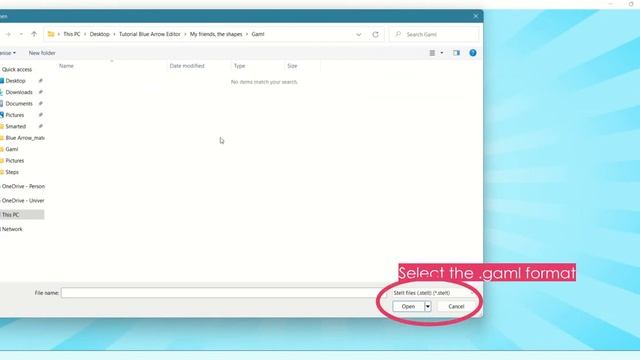Select OneDrive - Univer in sidebar

23,200
